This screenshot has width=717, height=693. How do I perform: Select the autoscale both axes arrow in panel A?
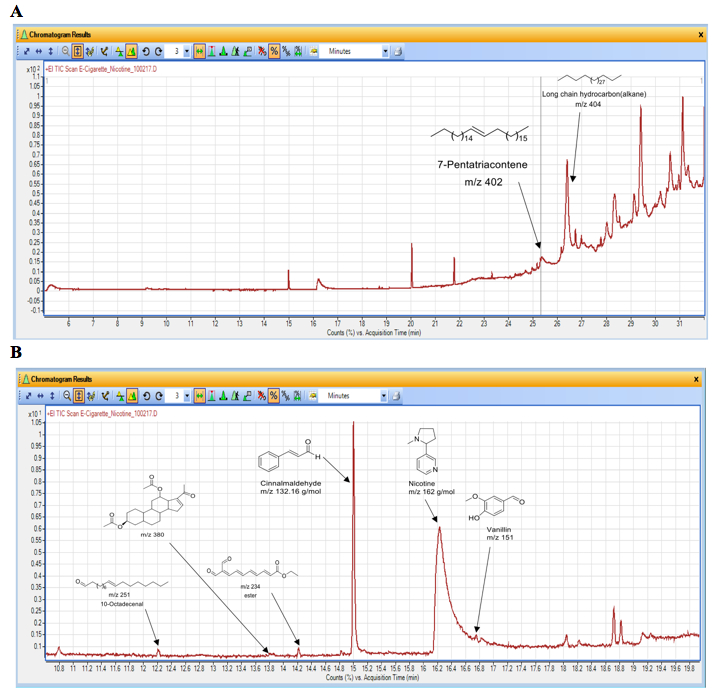pyautogui.click(x=27, y=52)
